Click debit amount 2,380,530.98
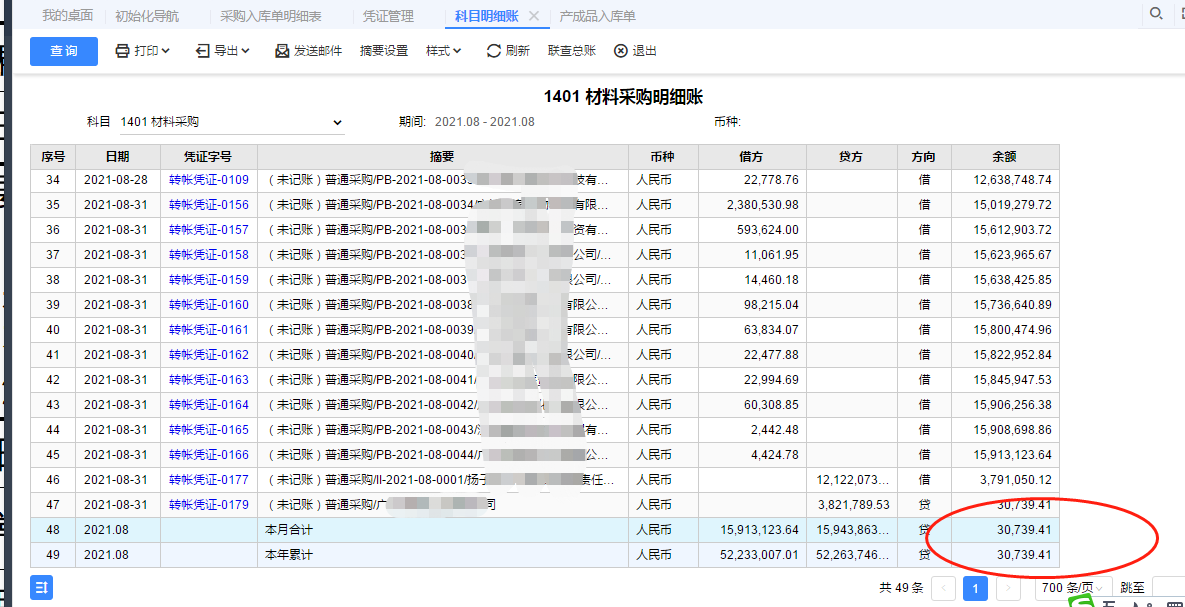 (x=763, y=205)
